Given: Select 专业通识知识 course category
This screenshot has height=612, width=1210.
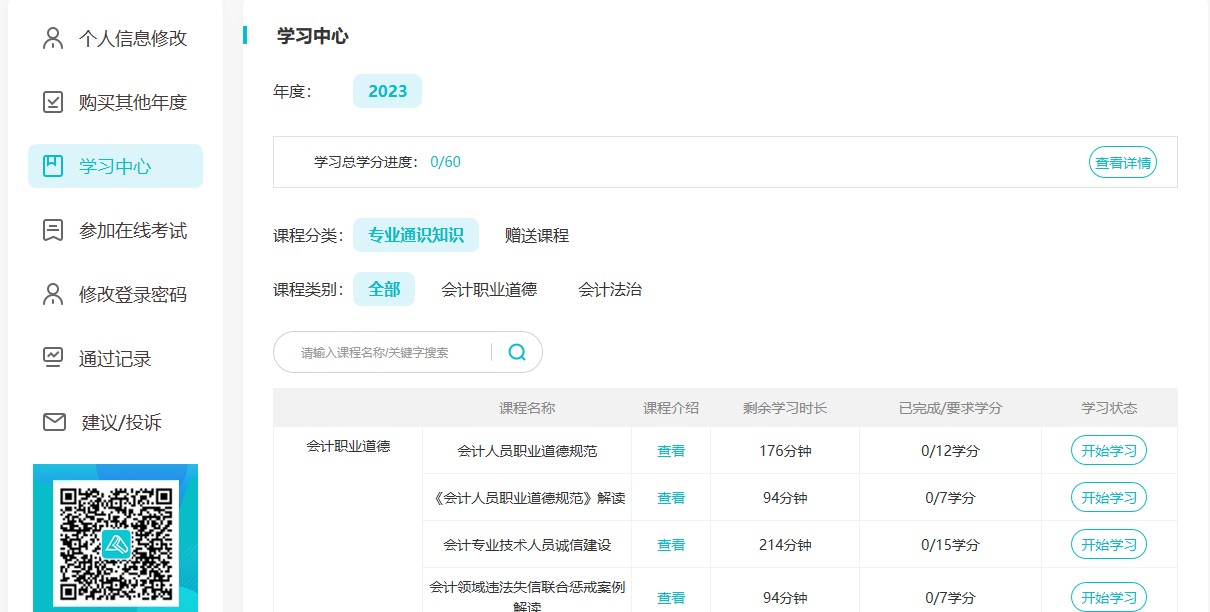Looking at the screenshot, I should point(415,235).
